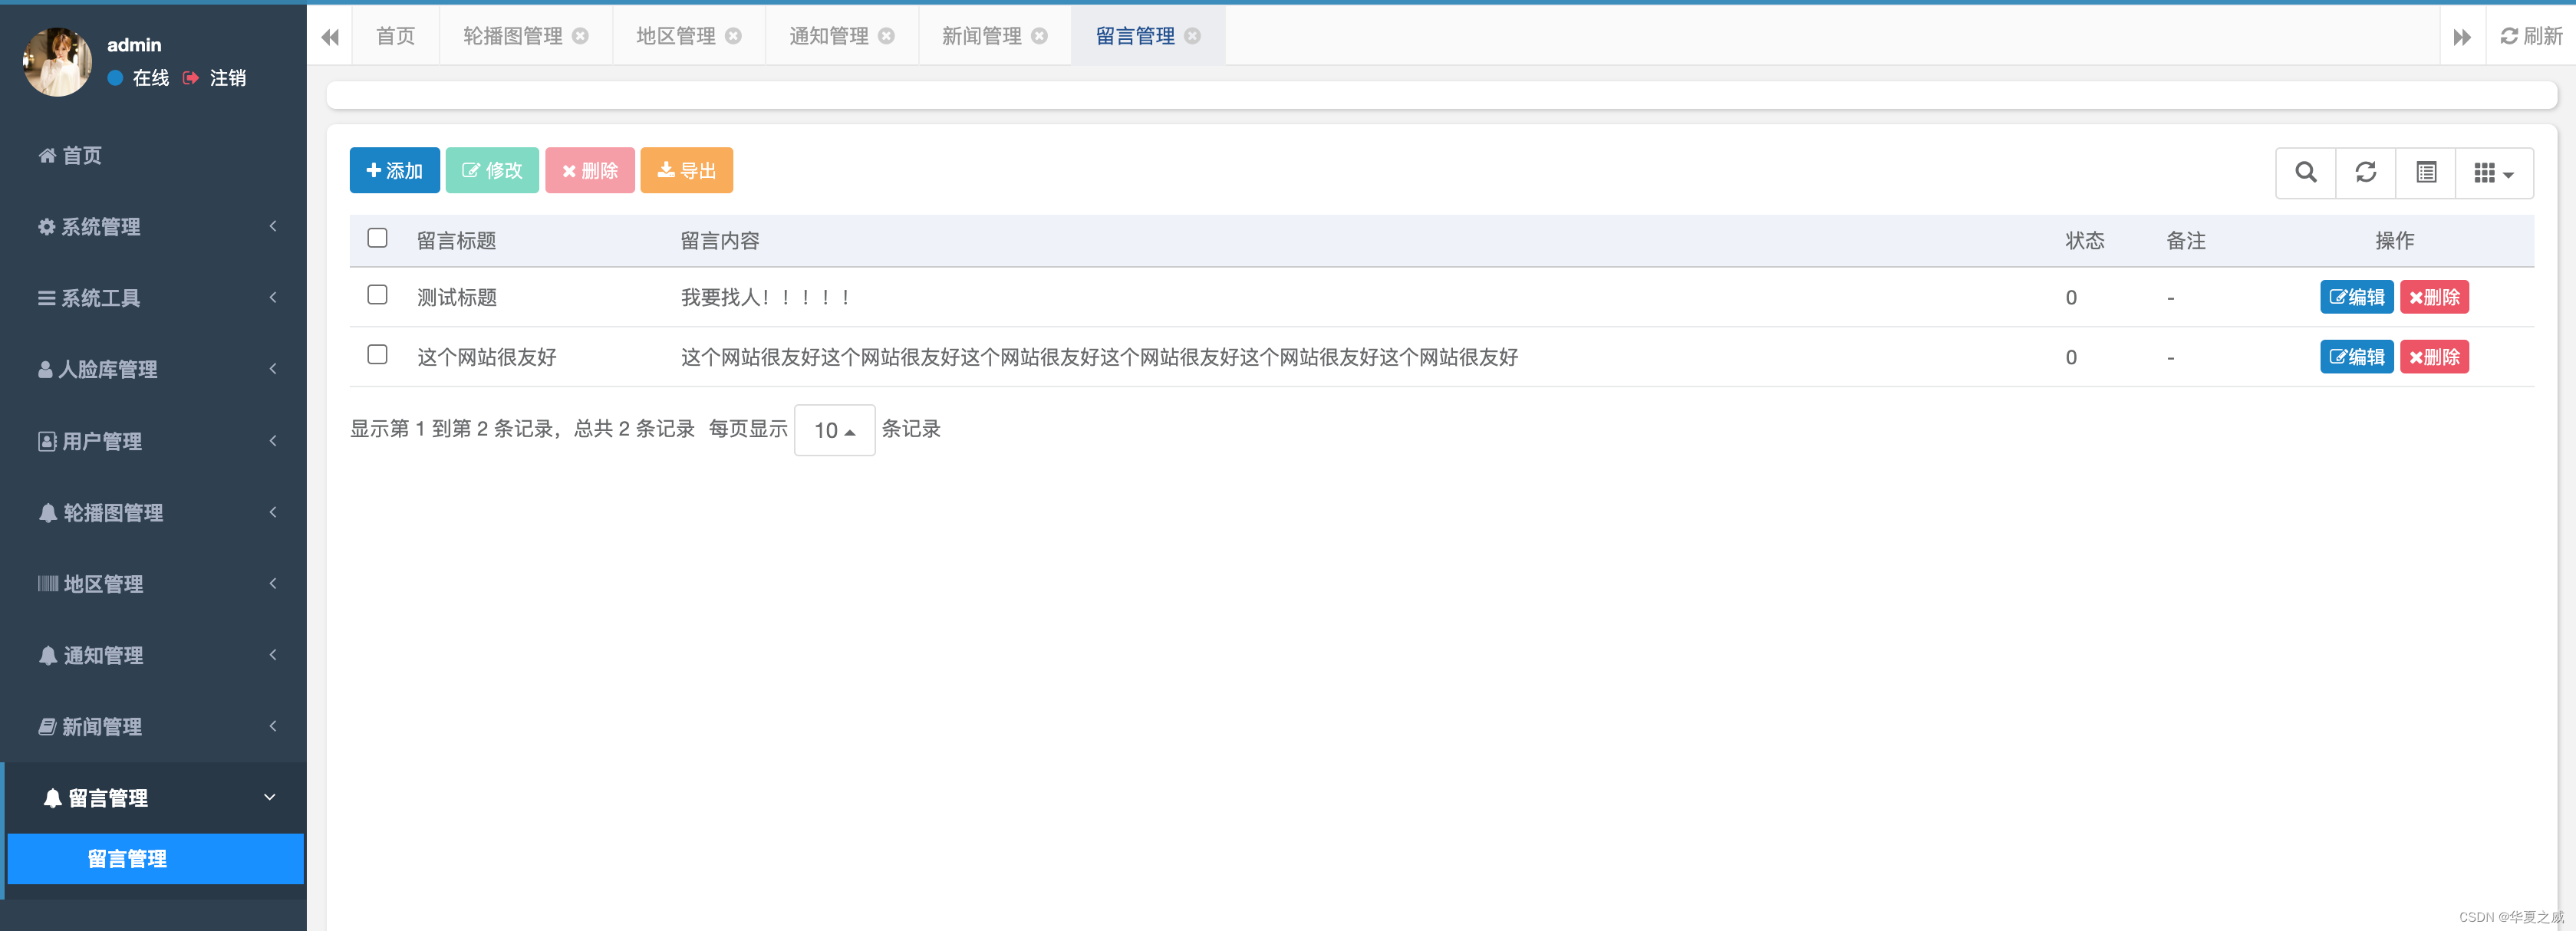Click the 留言内容 column header
The width and height of the screenshot is (2576, 931).
point(720,241)
